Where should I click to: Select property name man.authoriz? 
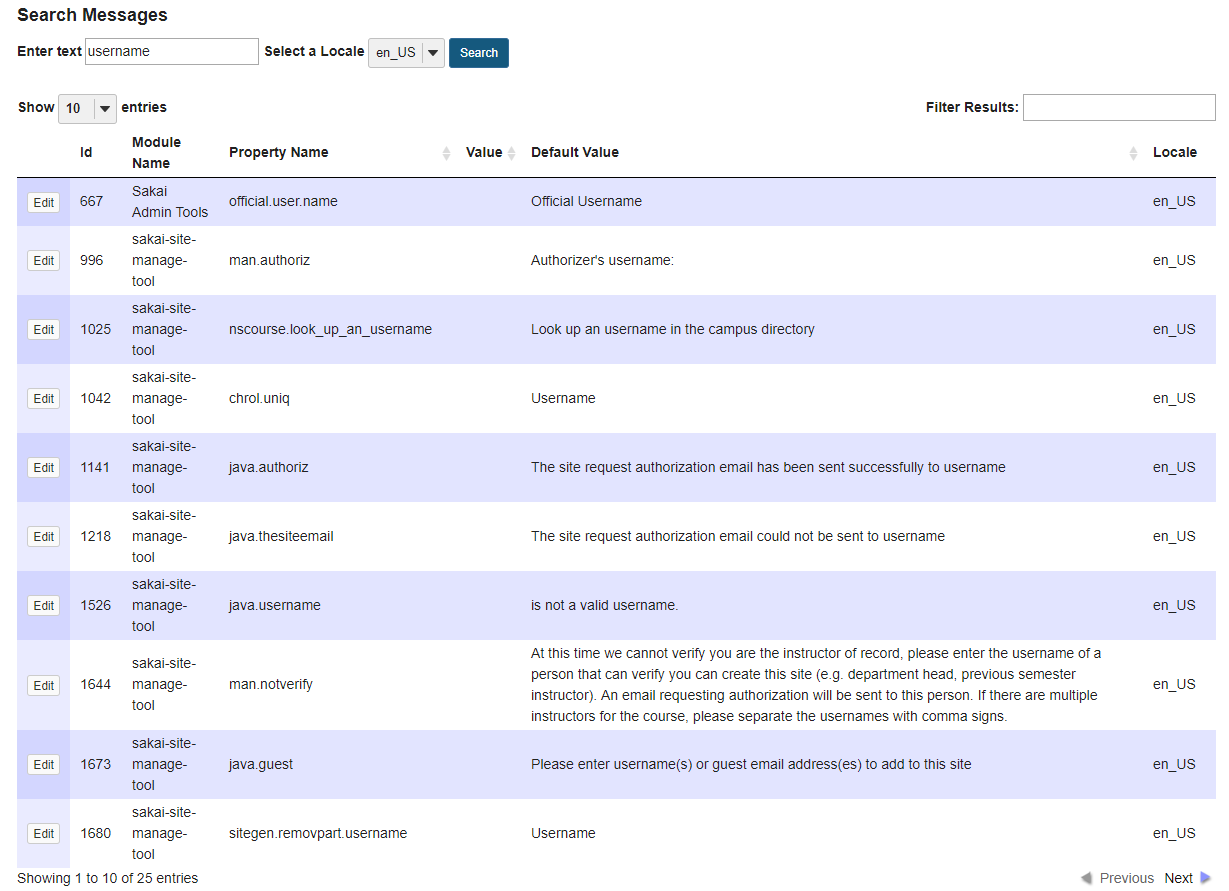[269, 260]
